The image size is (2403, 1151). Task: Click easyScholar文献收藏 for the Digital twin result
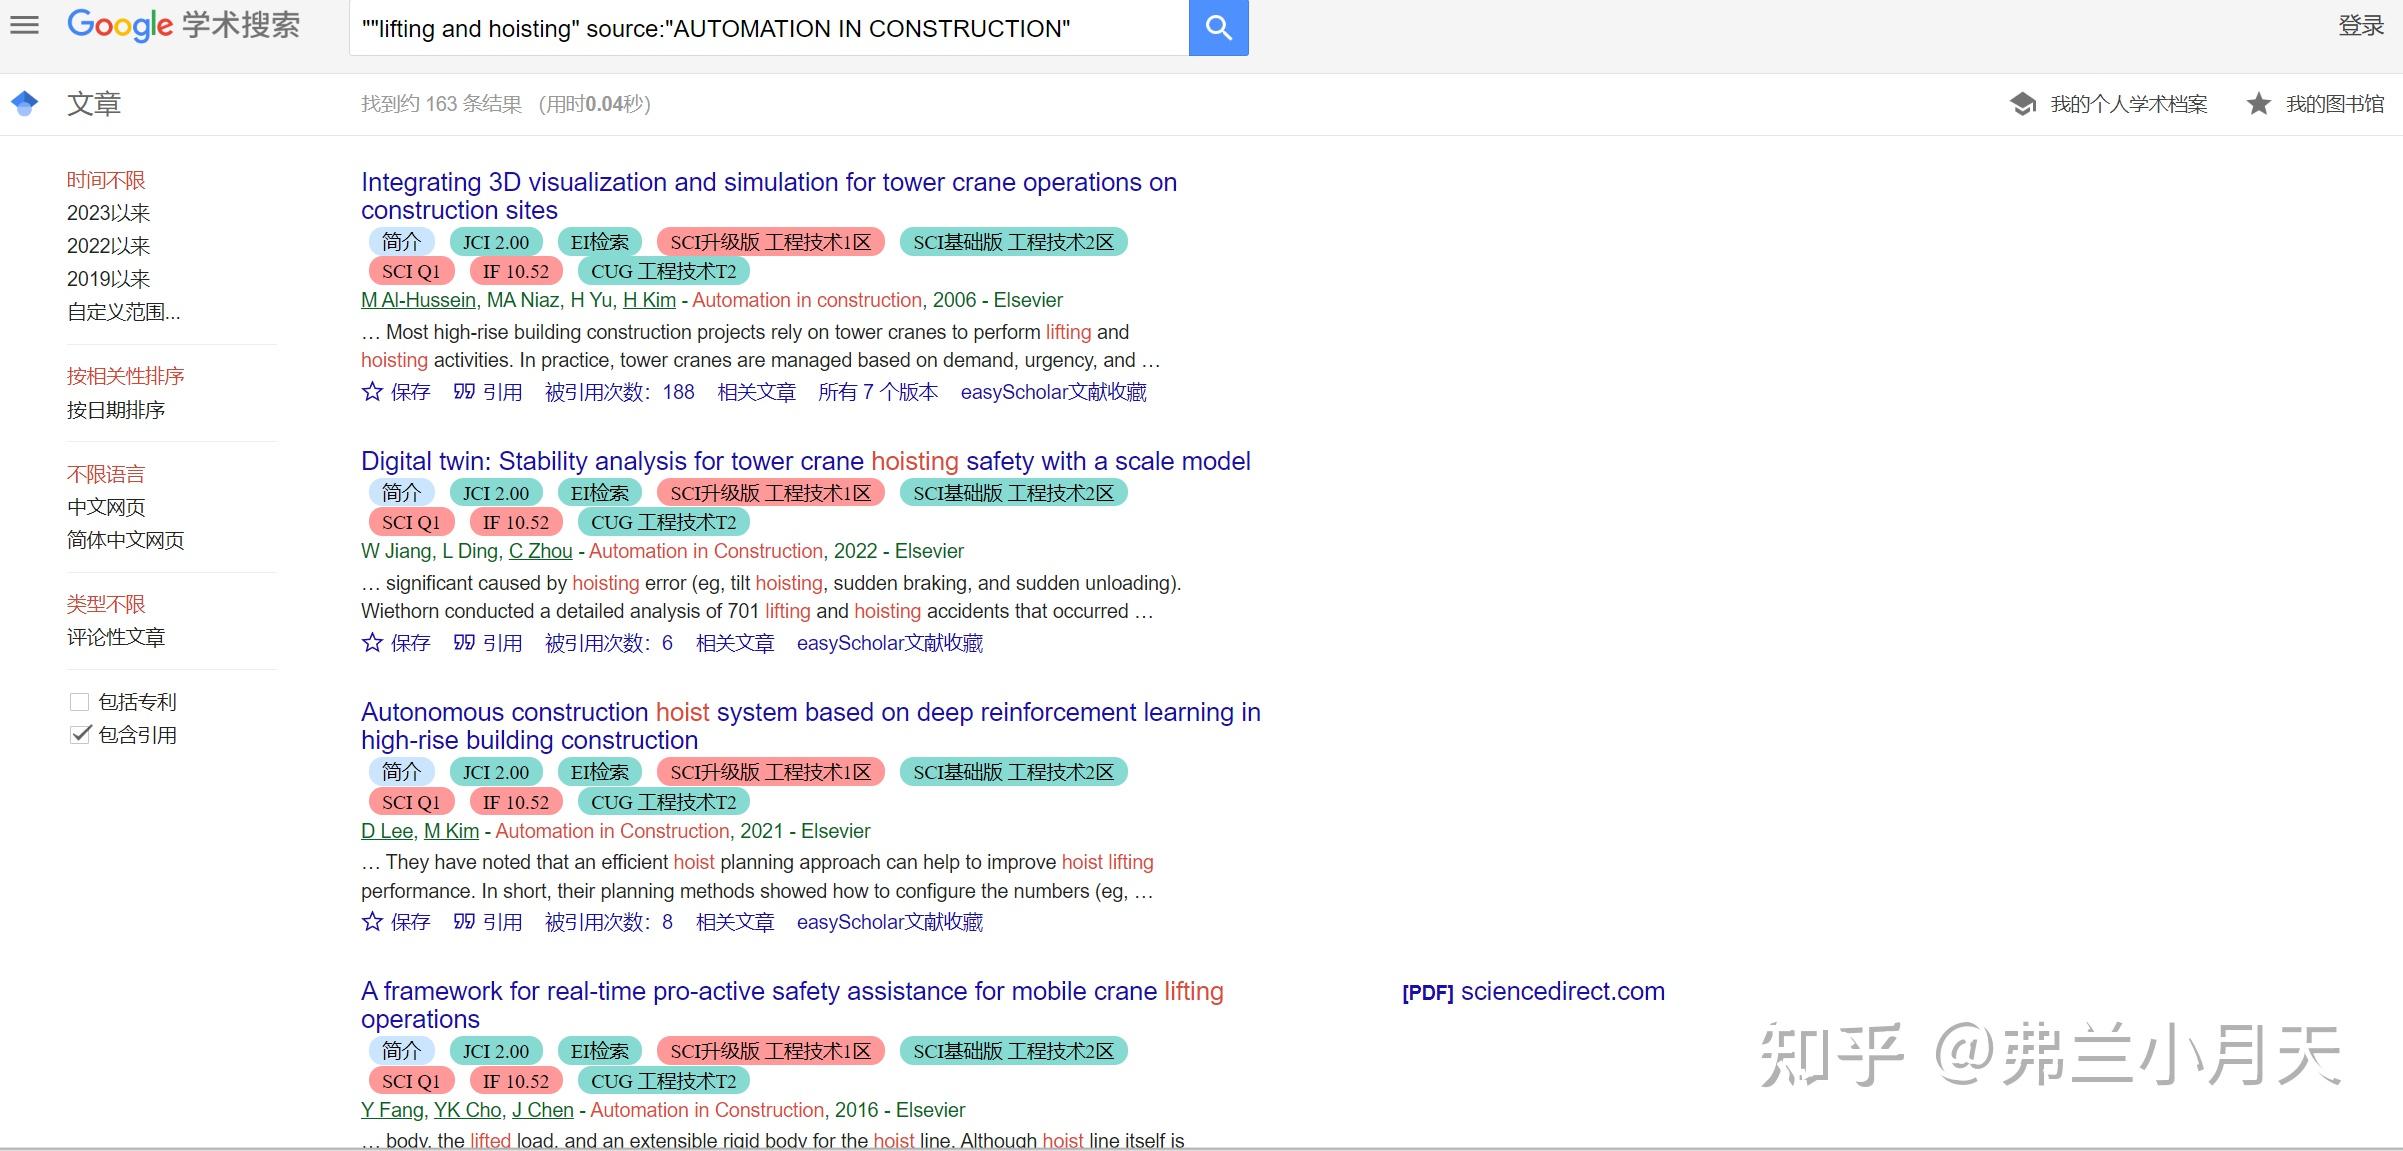[889, 643]
